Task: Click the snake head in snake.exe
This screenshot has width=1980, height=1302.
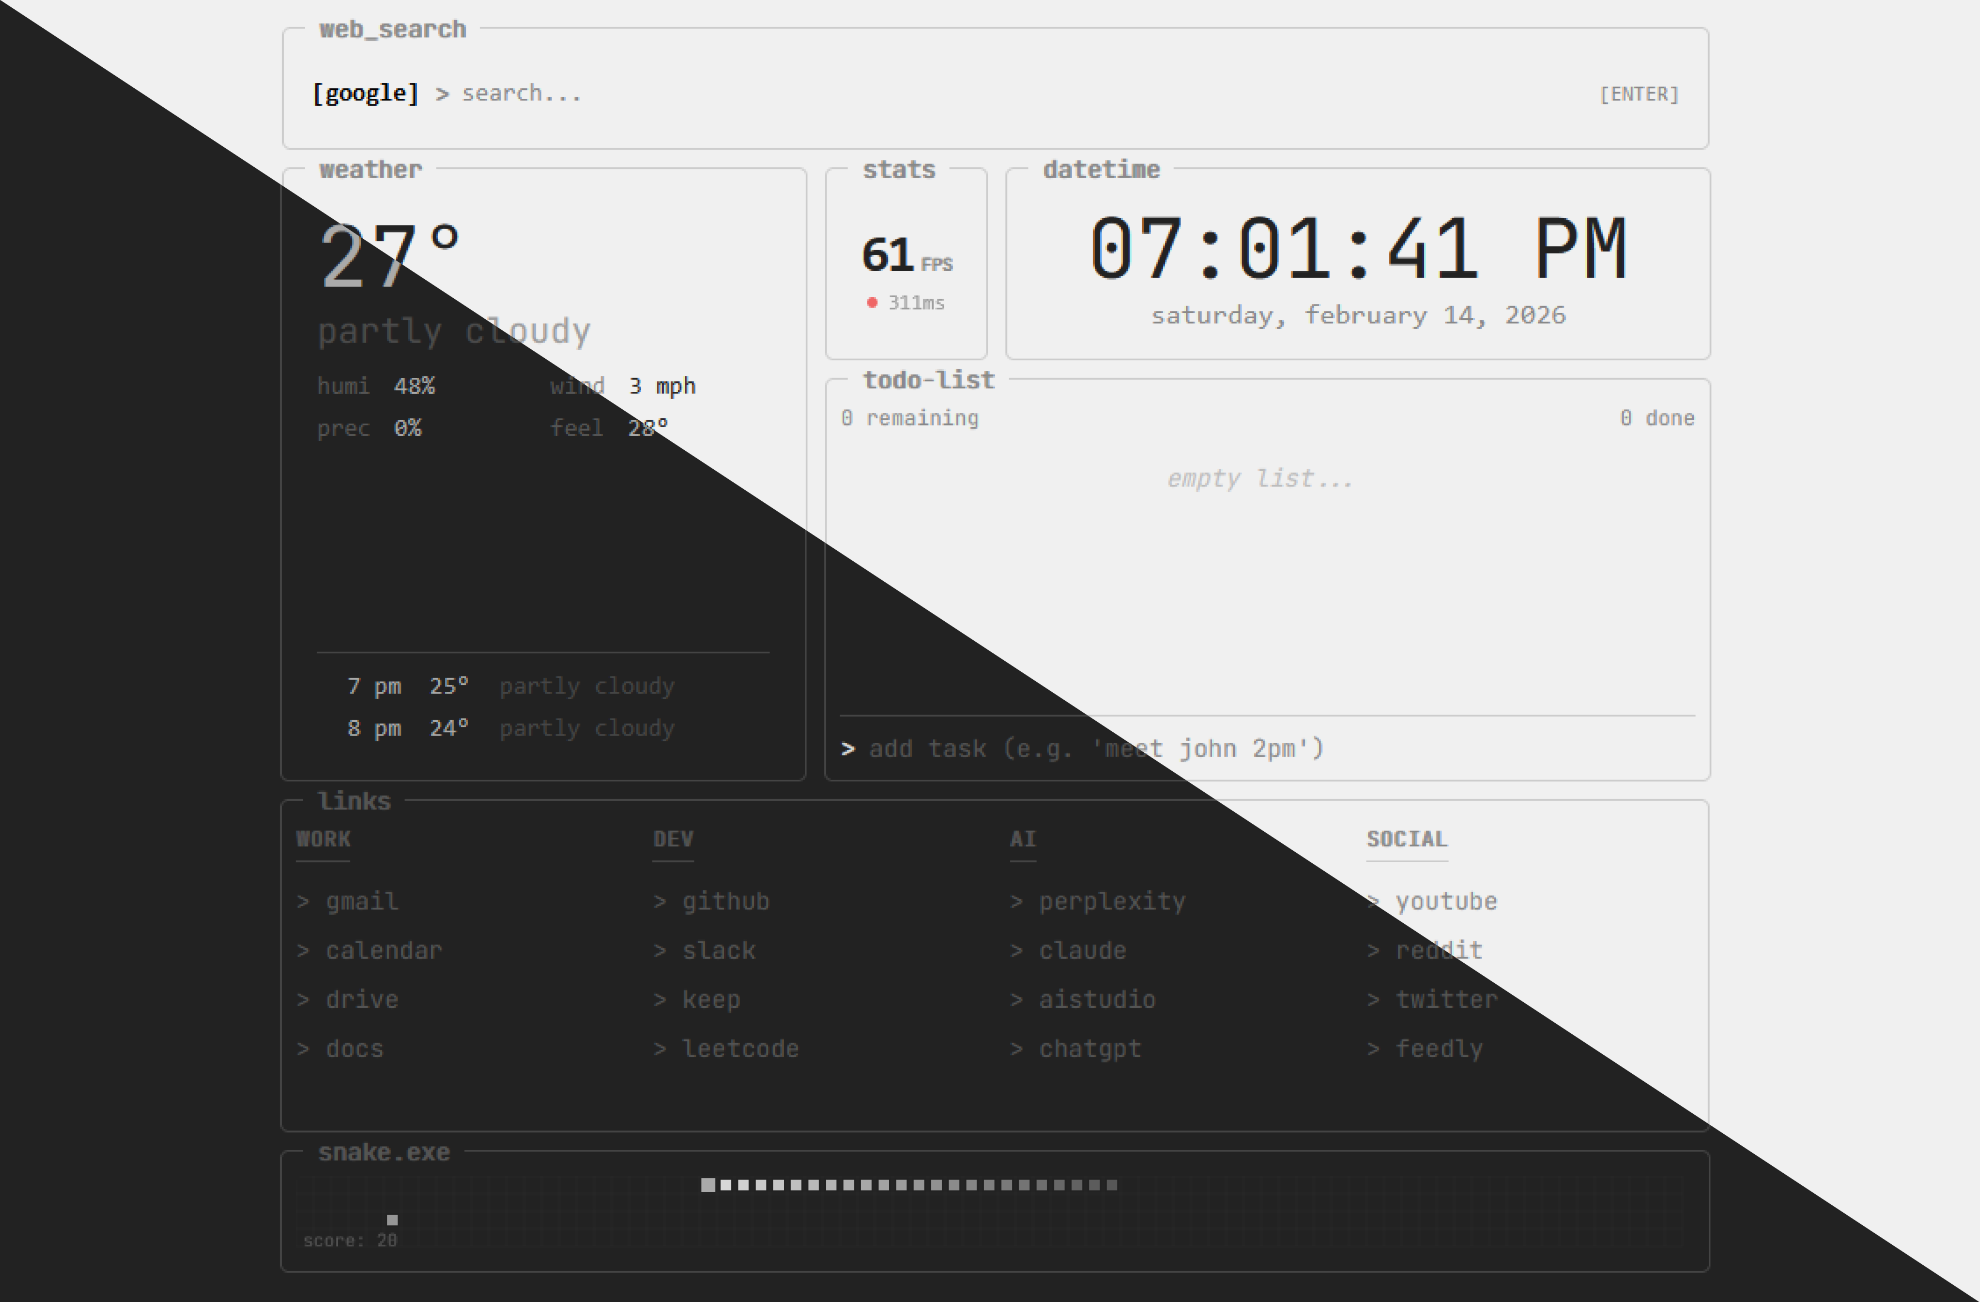Action: coord(708,1185)
